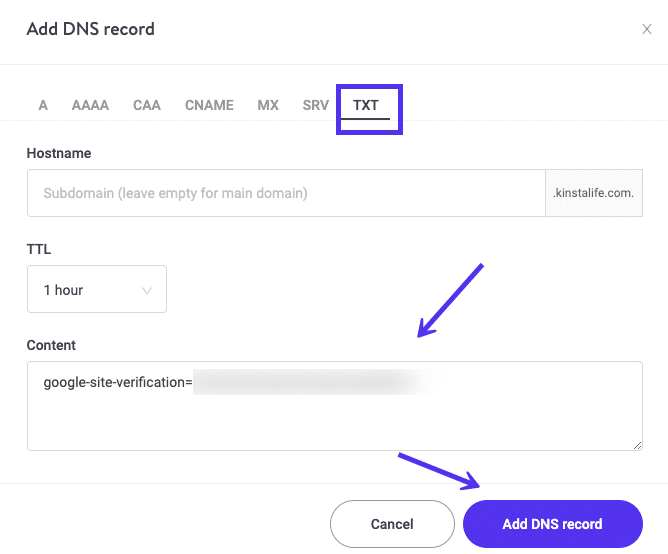Switch to the CNAME tab
Image resolution: width=668 pixels, height=554 pixels.
tap(209, 105)
